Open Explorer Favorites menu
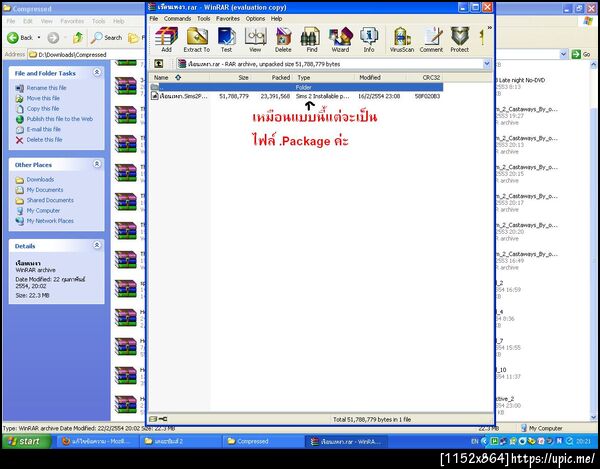The width and height of the screenshot is (600, 469). click(72, 21)
